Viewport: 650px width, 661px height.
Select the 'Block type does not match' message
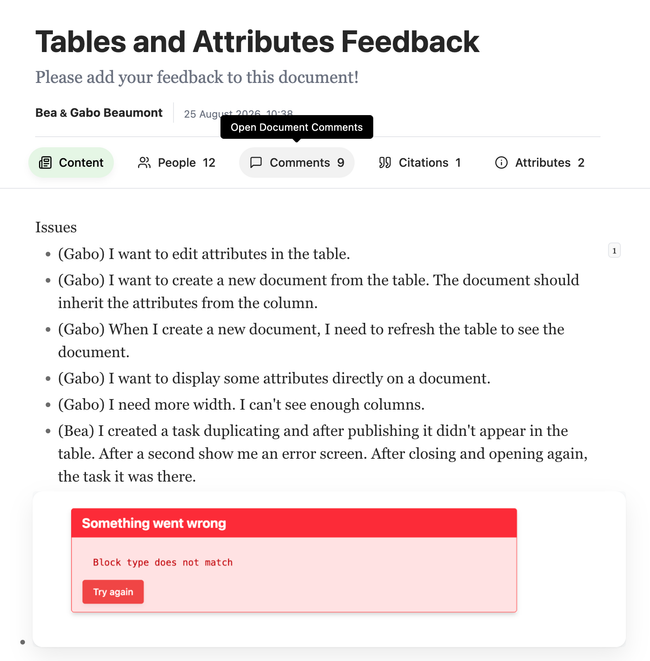[163, 562]
